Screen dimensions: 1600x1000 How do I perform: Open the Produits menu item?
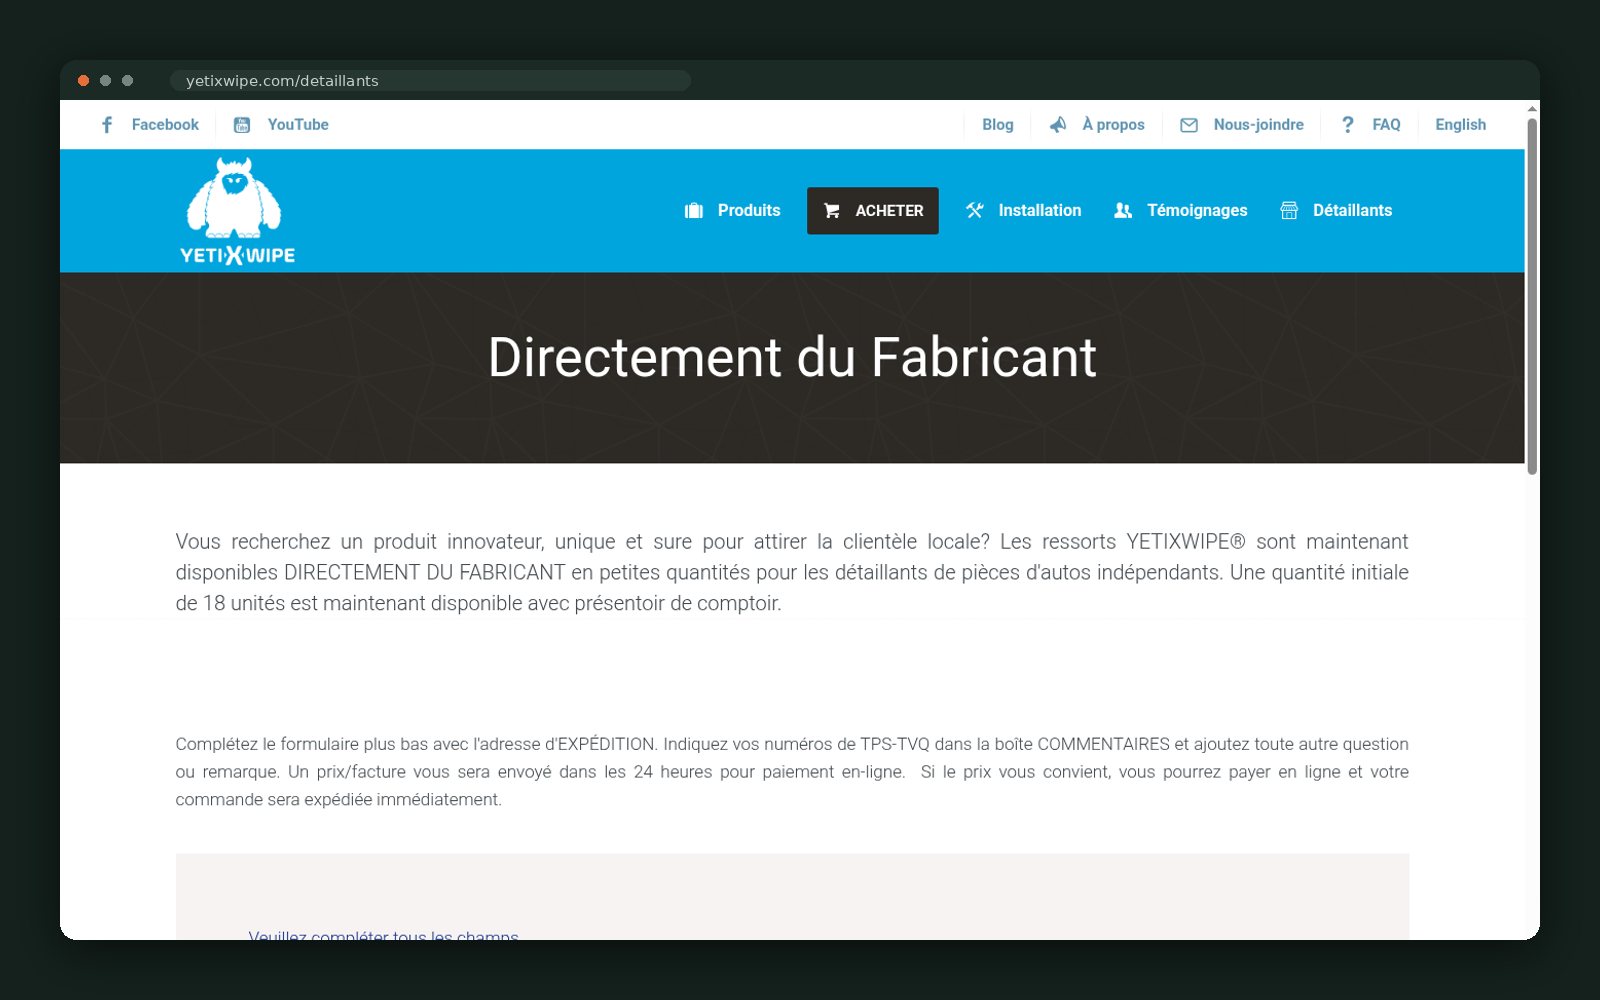749,211
